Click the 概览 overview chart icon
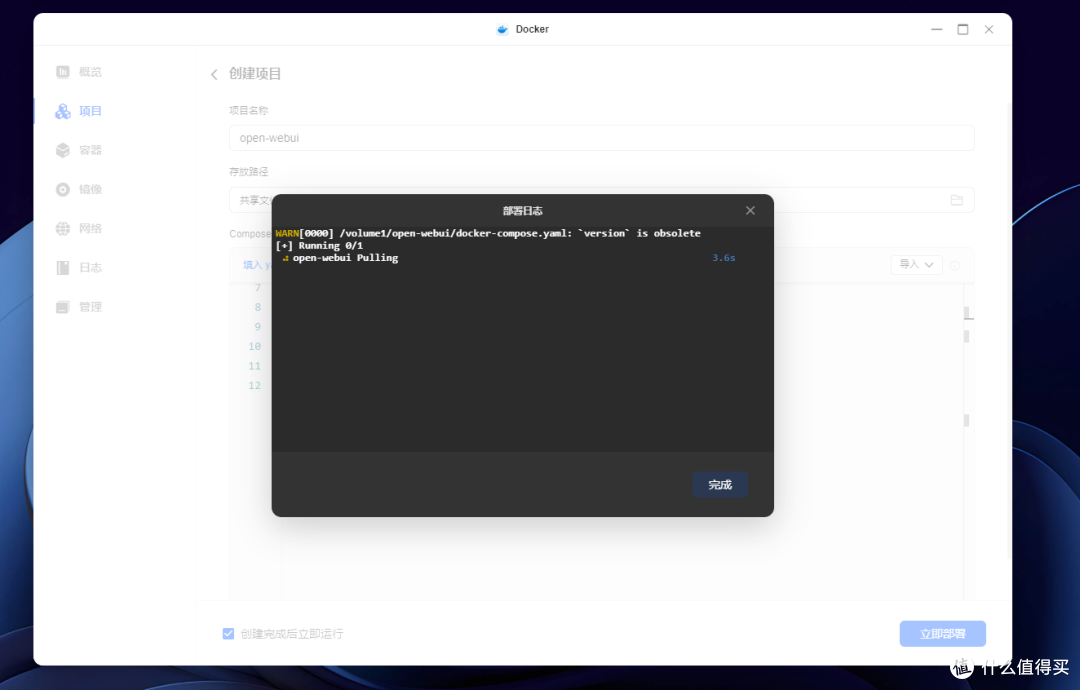The image size is (1080, 690). tap(63, 72)
